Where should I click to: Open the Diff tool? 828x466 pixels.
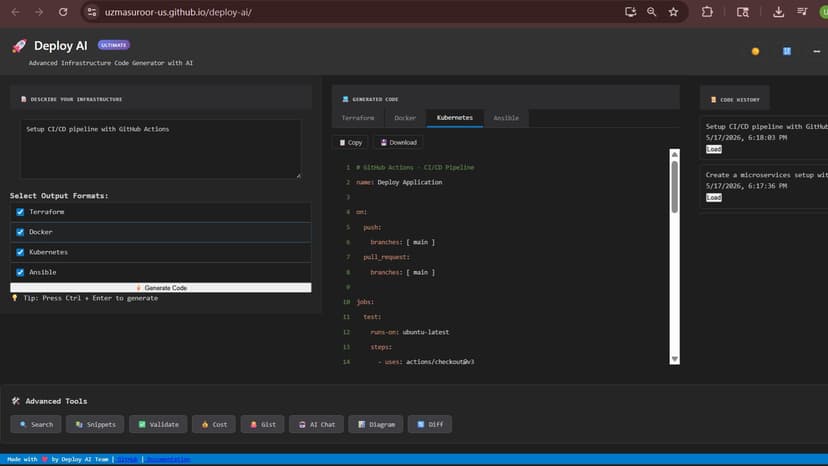pyautogui.click(x=430, y=424)
